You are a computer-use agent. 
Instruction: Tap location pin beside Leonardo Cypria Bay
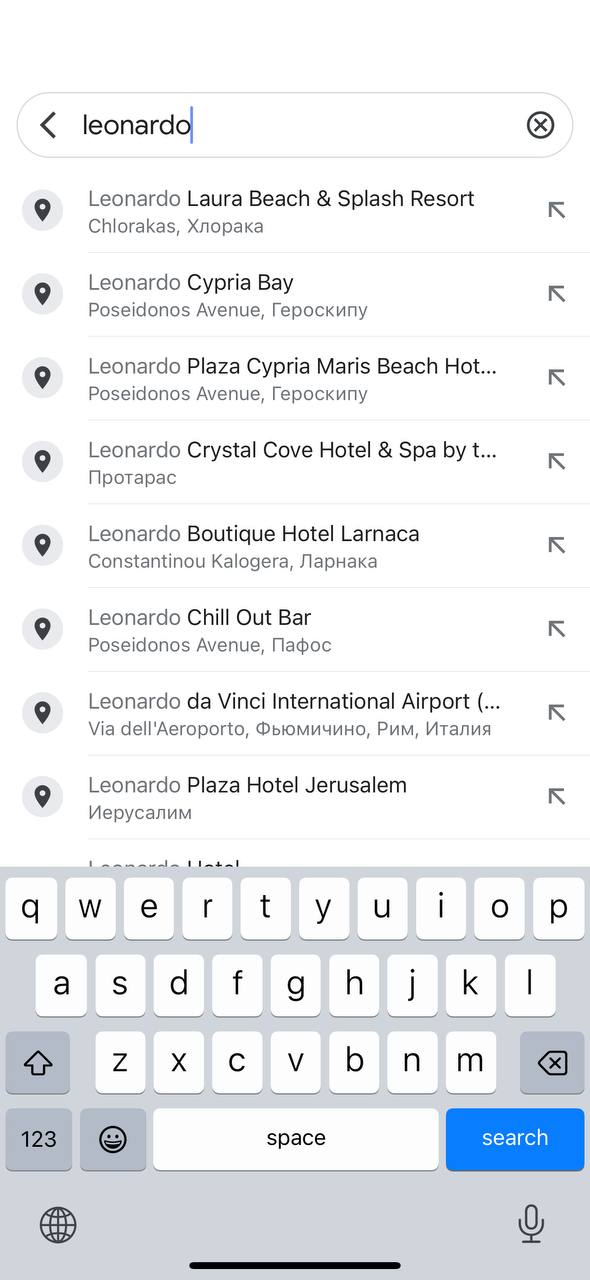click(x=42, y=294)
